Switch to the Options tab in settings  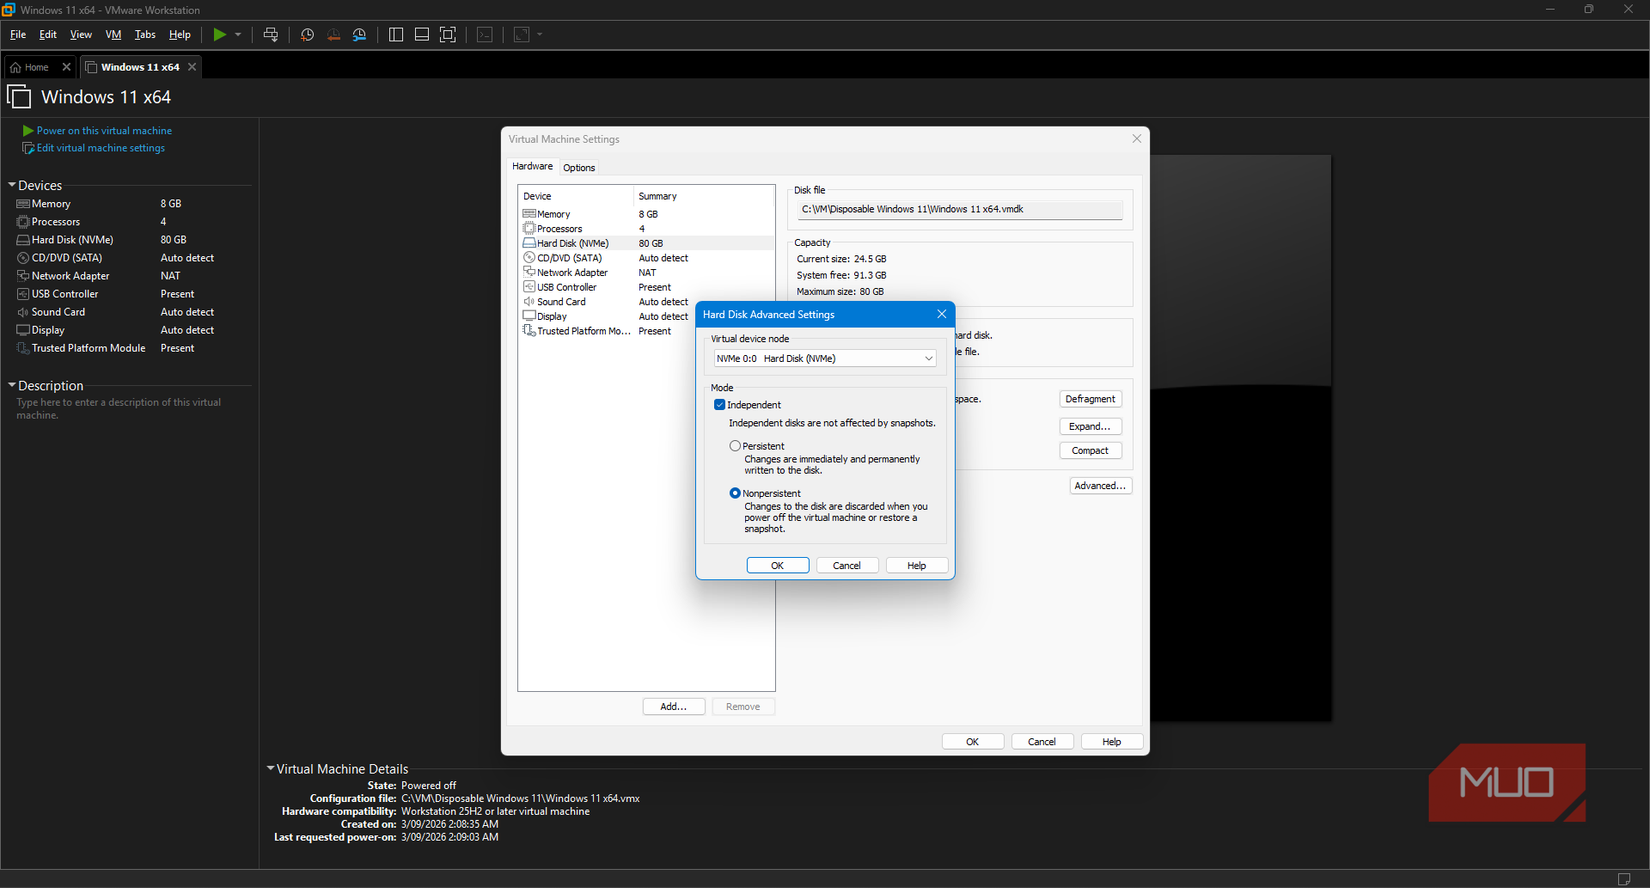[579, 168]
